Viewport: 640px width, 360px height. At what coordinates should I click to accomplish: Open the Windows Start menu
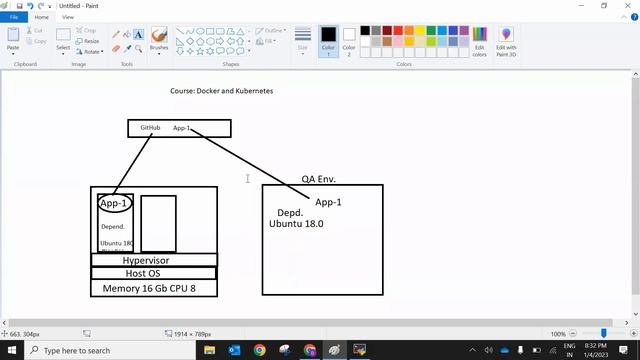tap(12, 350)
